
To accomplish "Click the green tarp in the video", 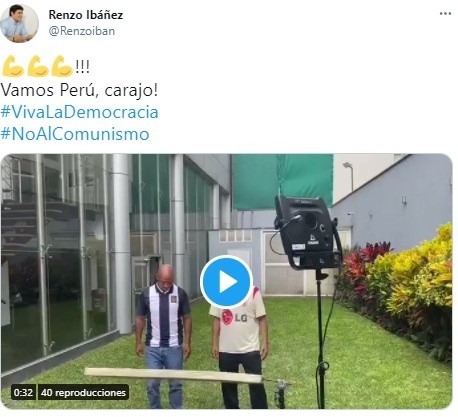I will point(283,182).
